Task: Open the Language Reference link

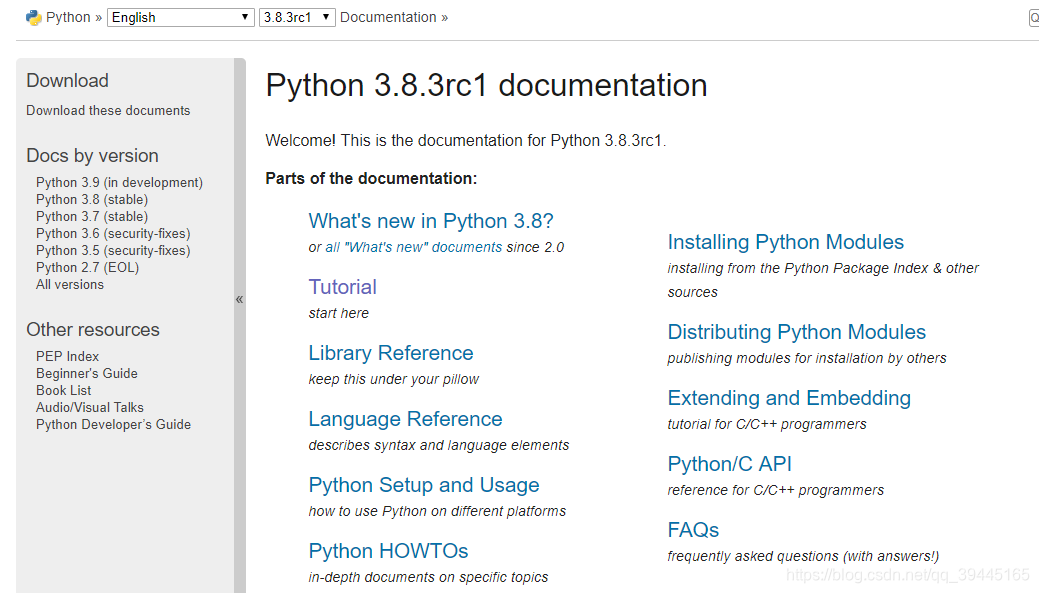Action: [406, 419]
